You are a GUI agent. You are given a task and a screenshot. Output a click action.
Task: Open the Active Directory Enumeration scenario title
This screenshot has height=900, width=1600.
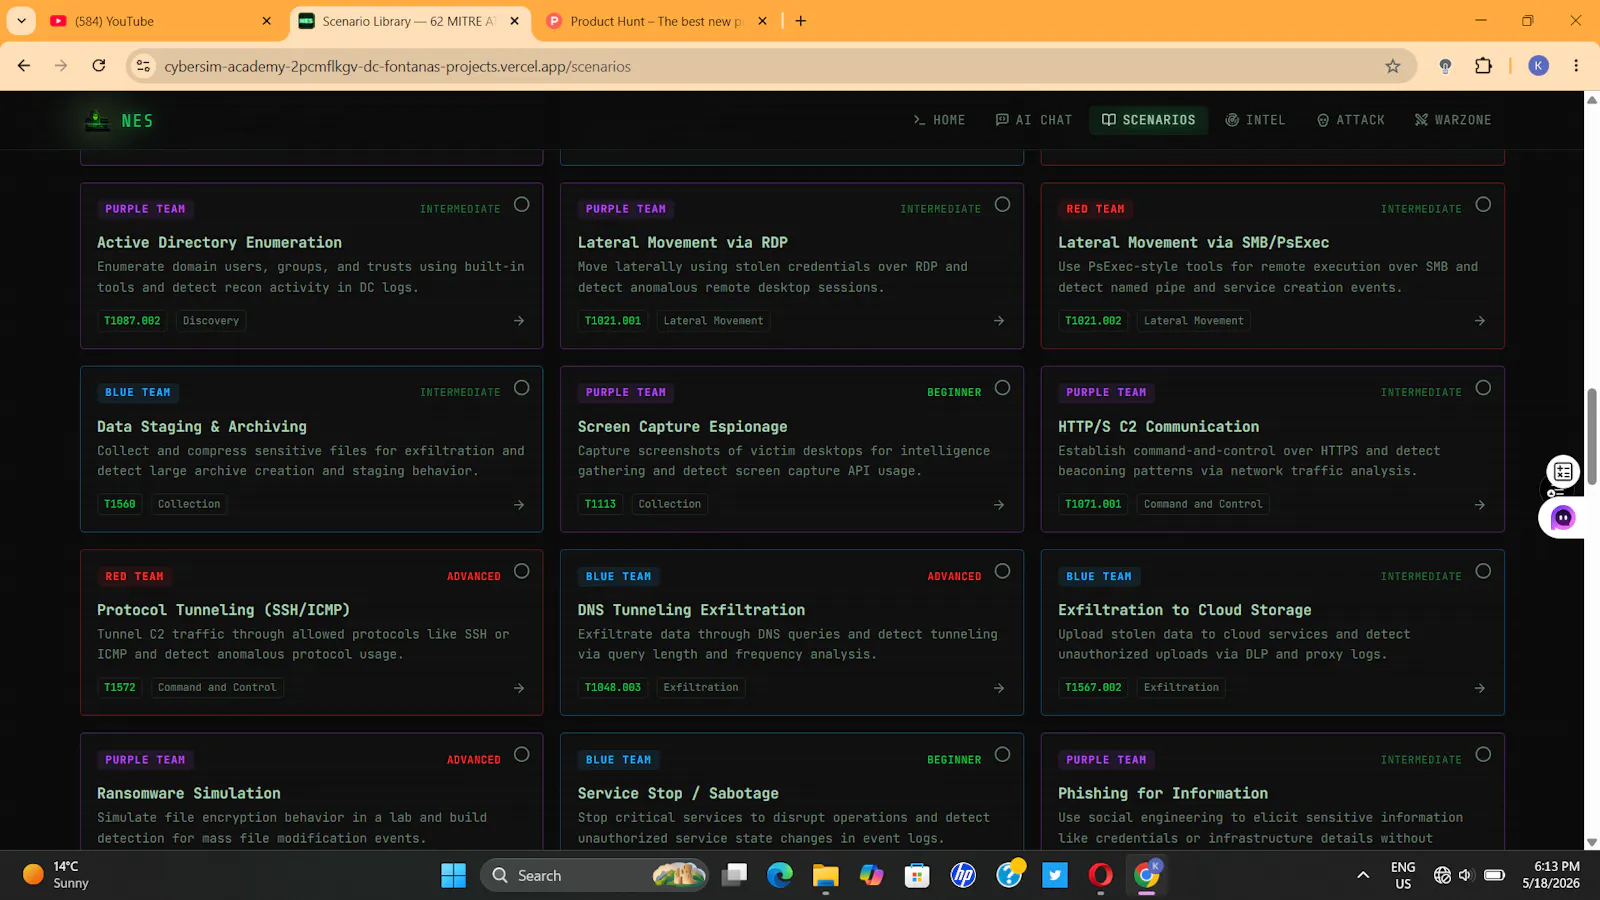click(219, 243)
